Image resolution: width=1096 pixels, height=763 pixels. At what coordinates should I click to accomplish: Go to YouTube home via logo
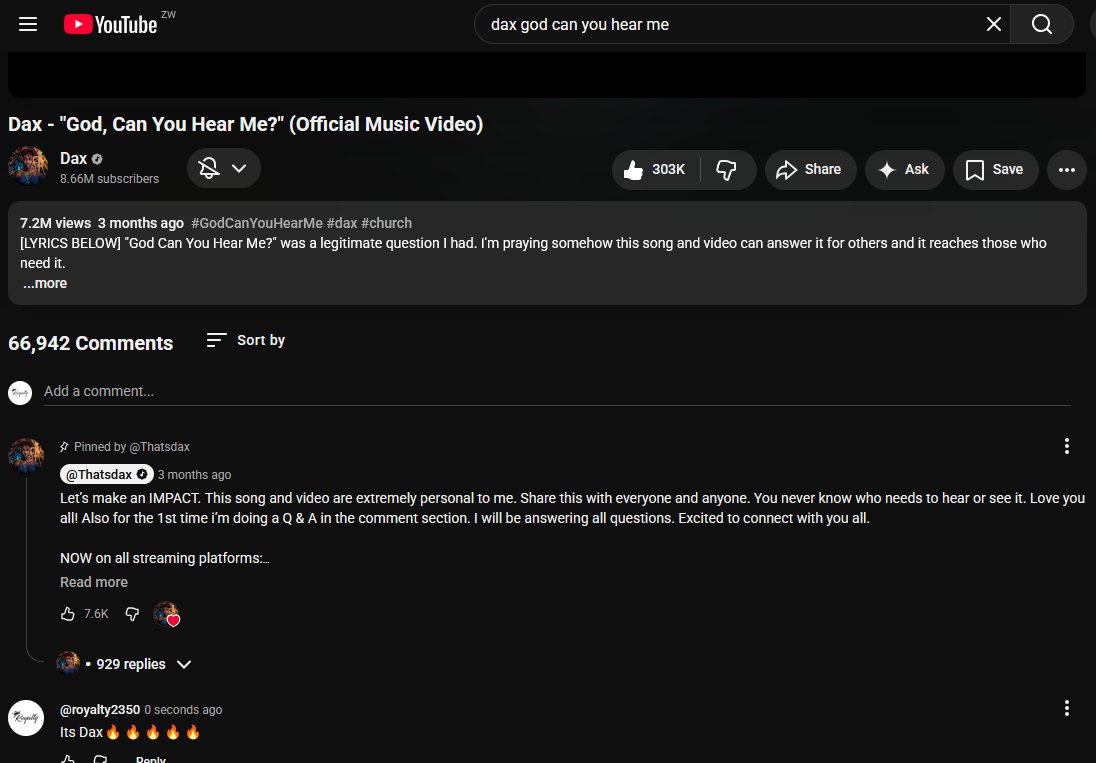(x=111, y=24)
